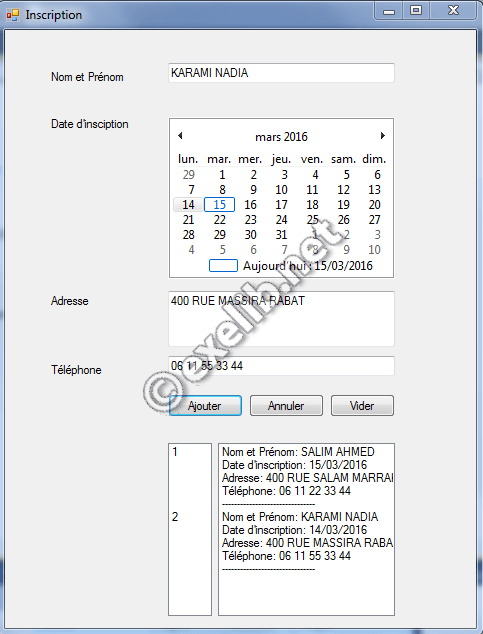Maximize the Inscription window
483x634 pixels.
coord(416,11)
